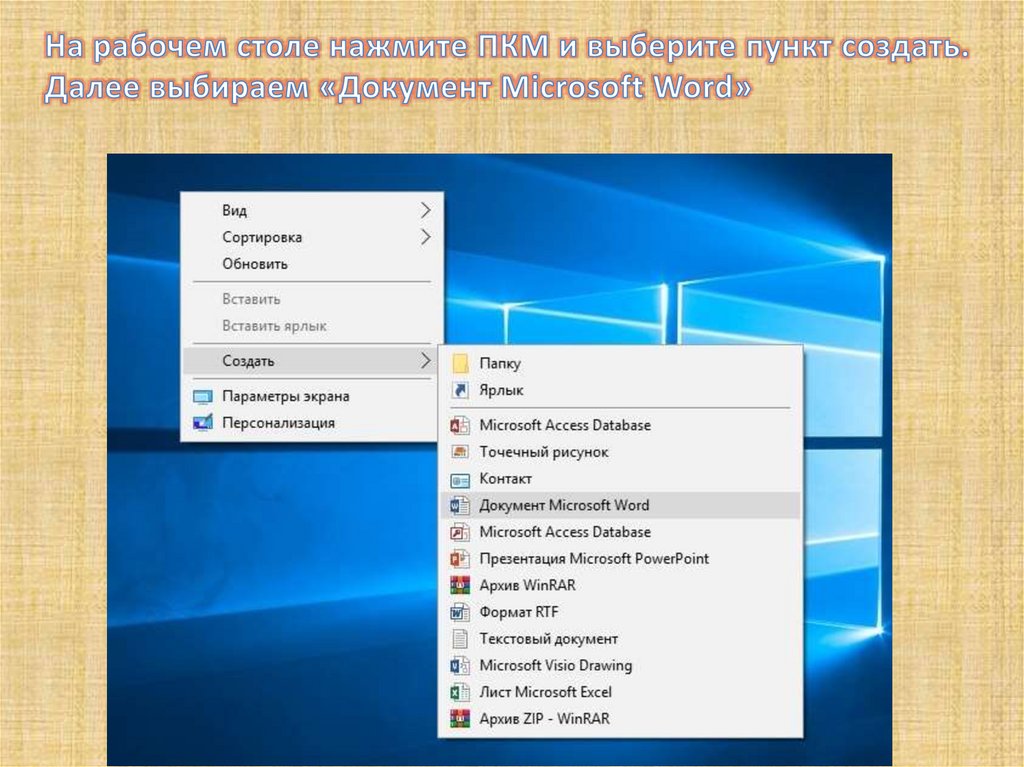
Task: Click the Excel icon beside Лист Microsoft Excel
Action: 460,692
